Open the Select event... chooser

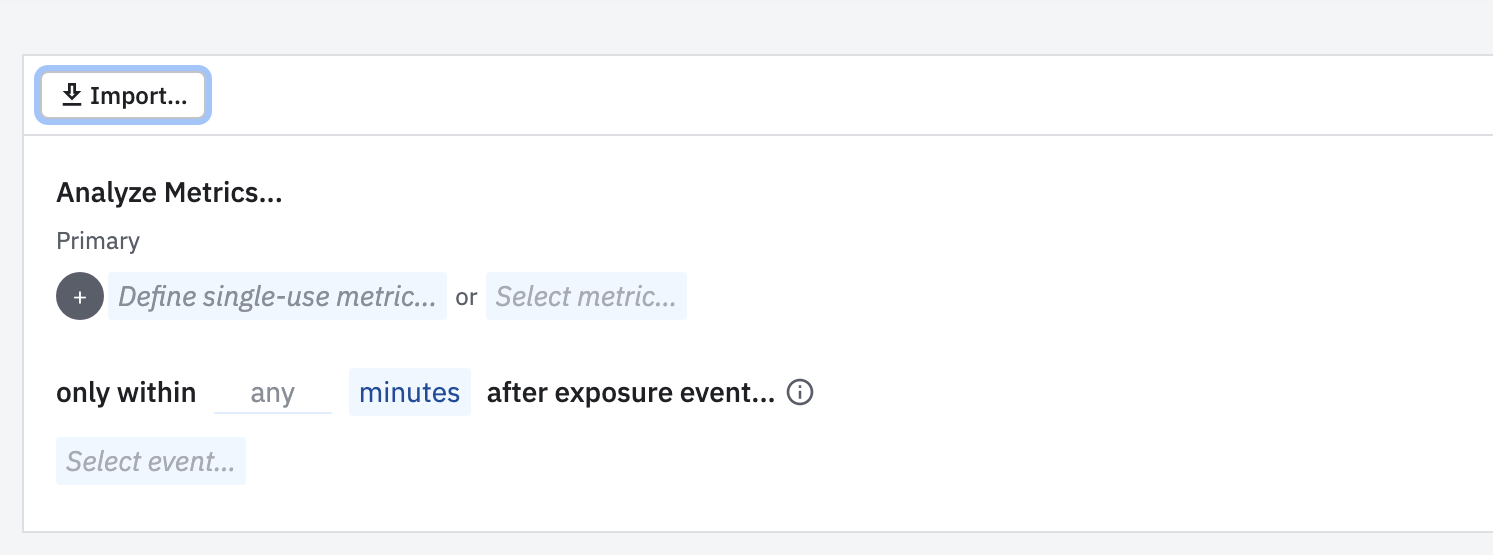151,461
